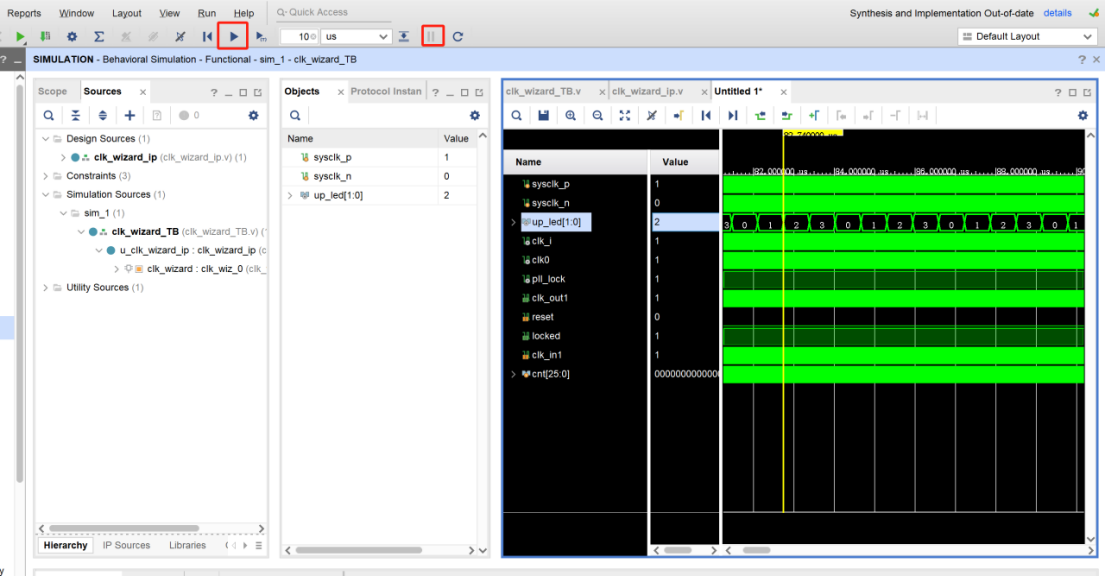Click the Step down-arrow icon in main toolbar
The height and width of the screenshot is (576, 1105).
[404, 37]
